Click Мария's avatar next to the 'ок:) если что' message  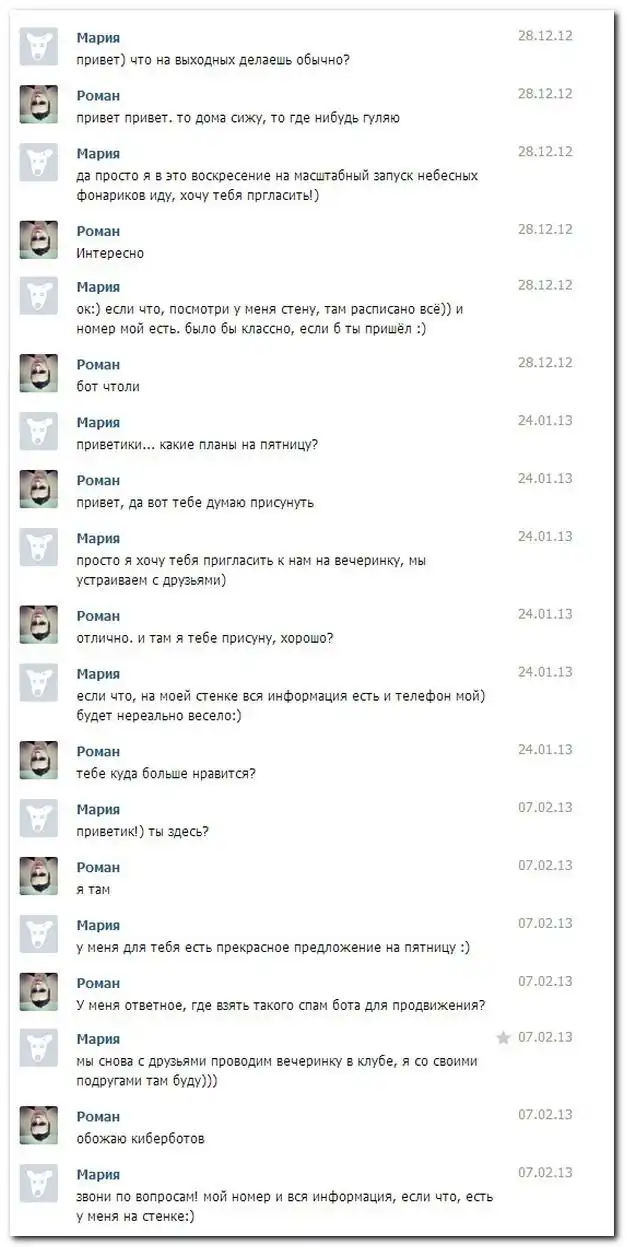38,297
